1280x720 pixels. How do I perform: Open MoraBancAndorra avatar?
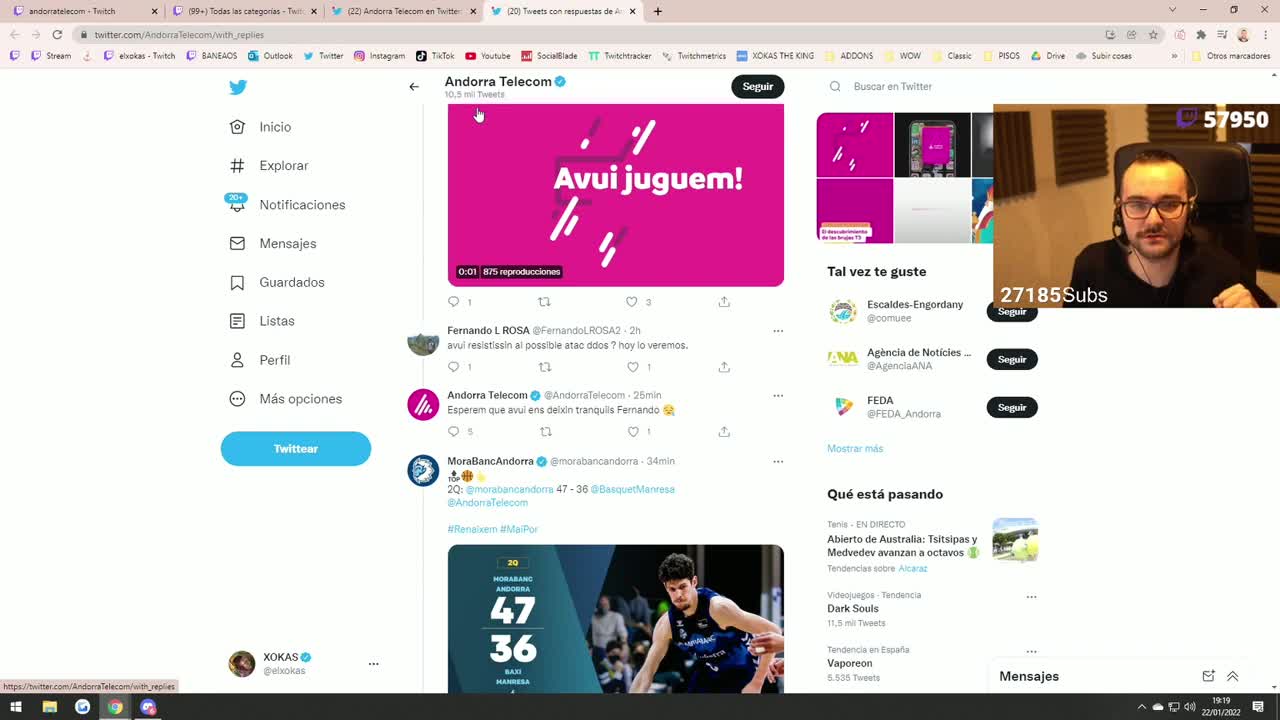[423, 471]
